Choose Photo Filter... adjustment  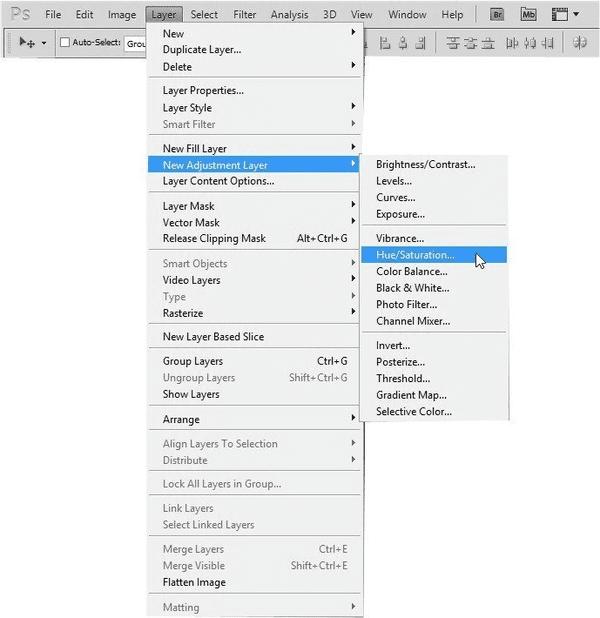tap(434, 305)
